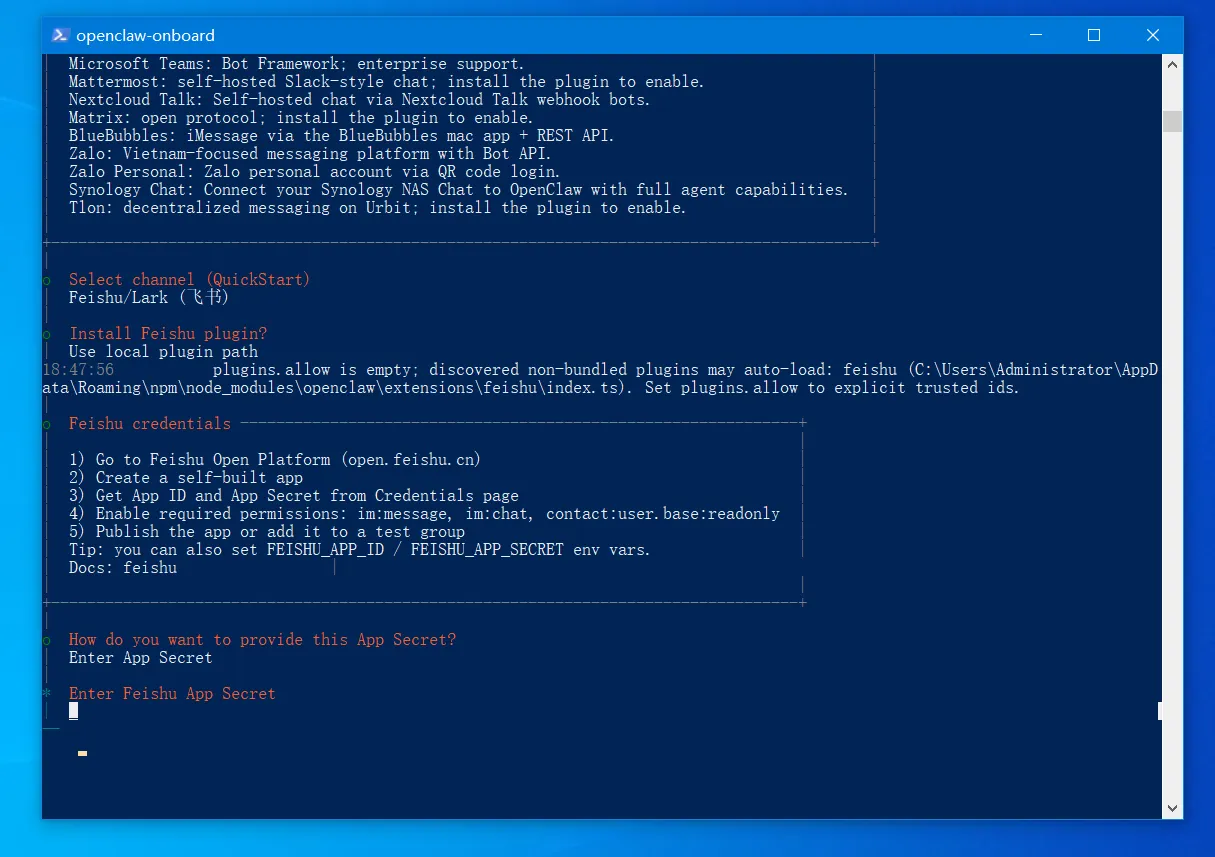The image size is (1215, 857).
Task: Minimize the openclaw-onboard window
Action: coord(1035,35)
